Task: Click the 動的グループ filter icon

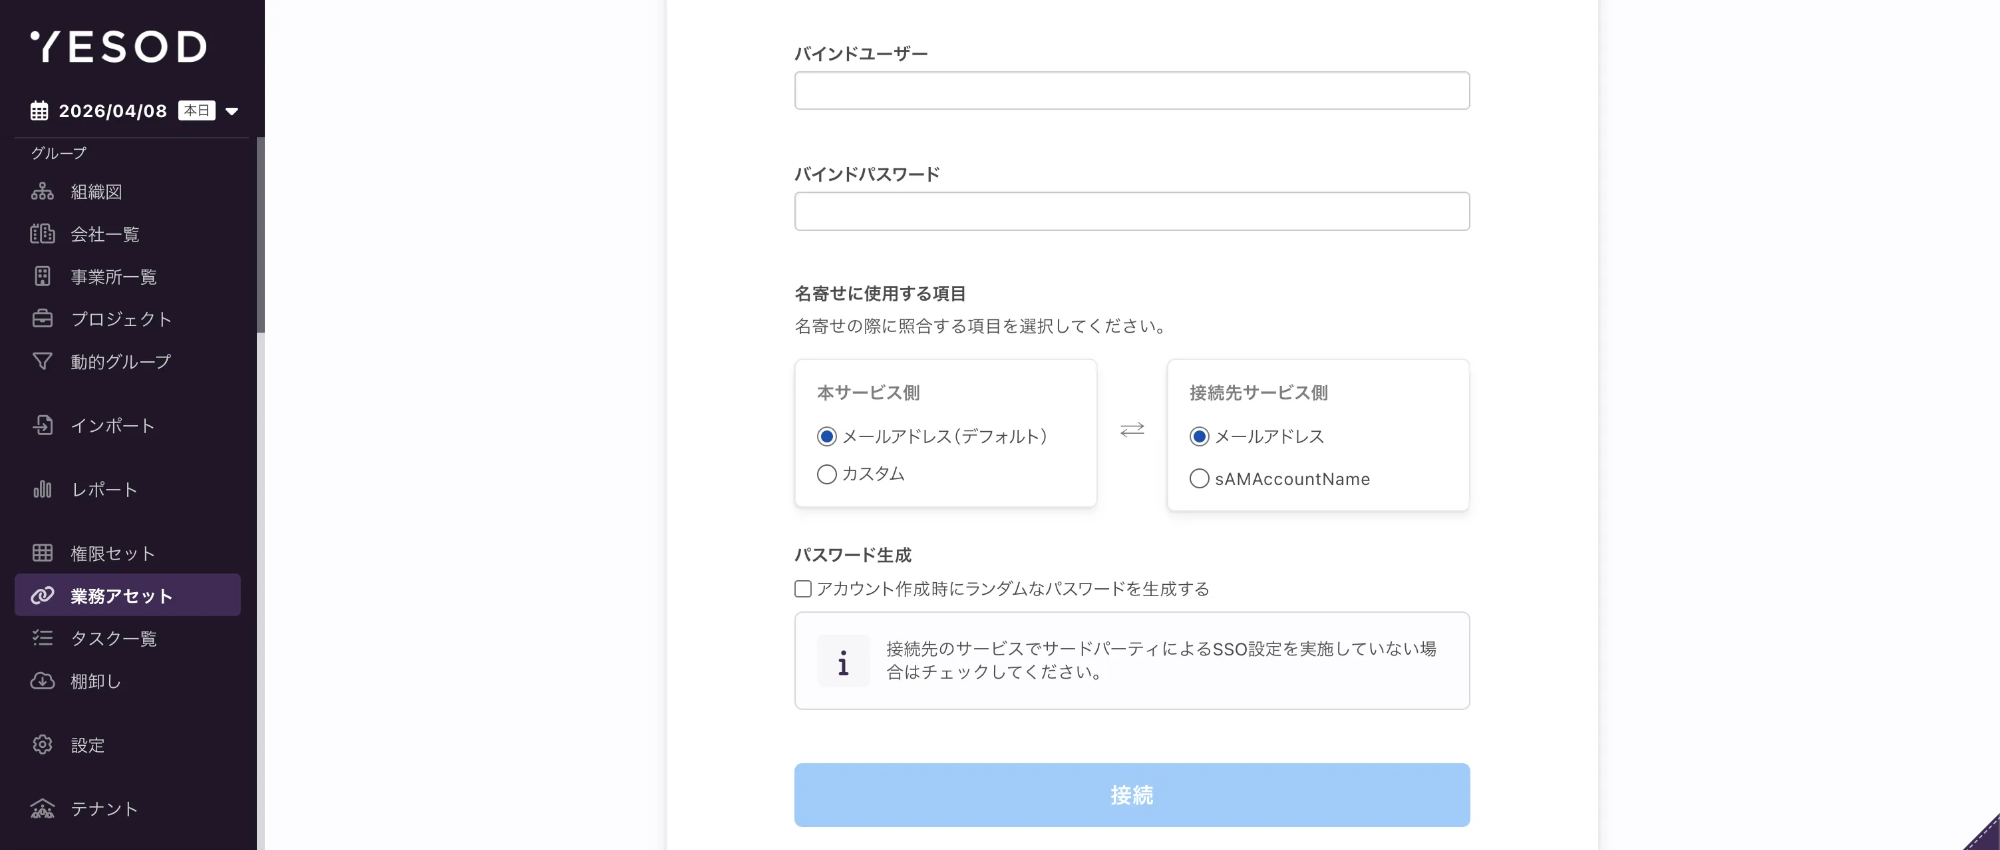Action: tap(42, 361)
